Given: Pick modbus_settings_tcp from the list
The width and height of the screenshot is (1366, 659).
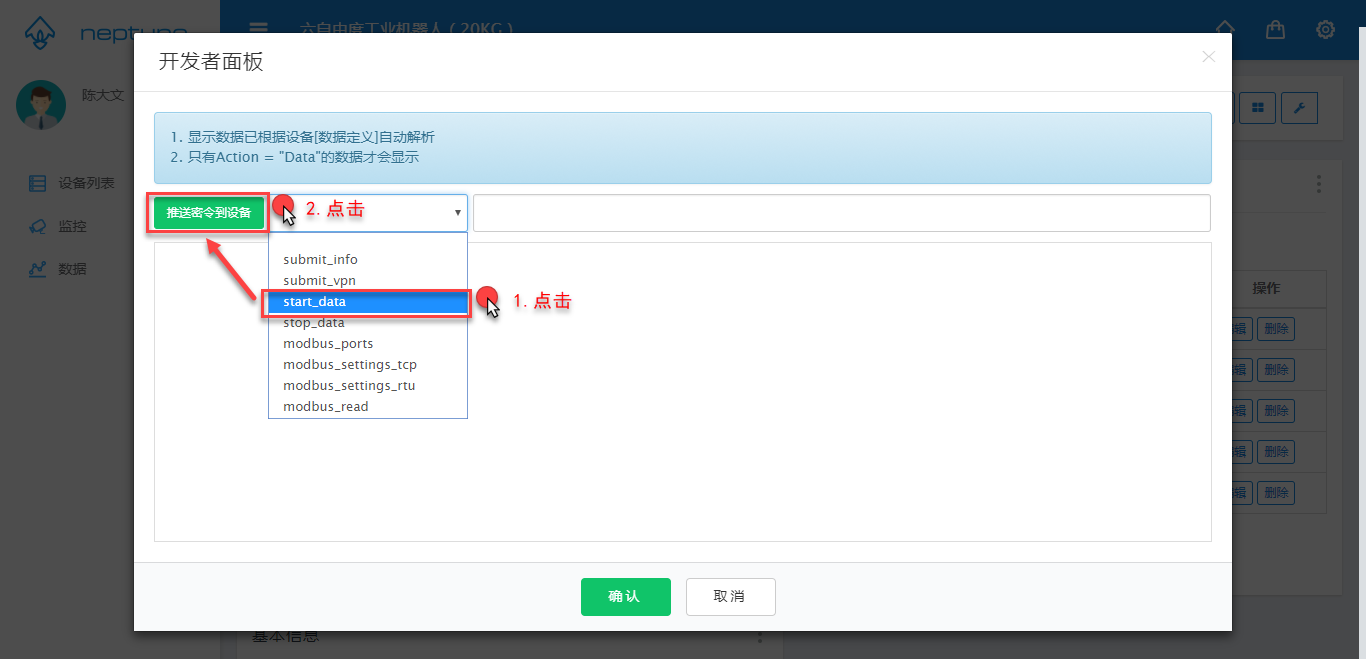Looking at the screenshot, I should 350,364.
